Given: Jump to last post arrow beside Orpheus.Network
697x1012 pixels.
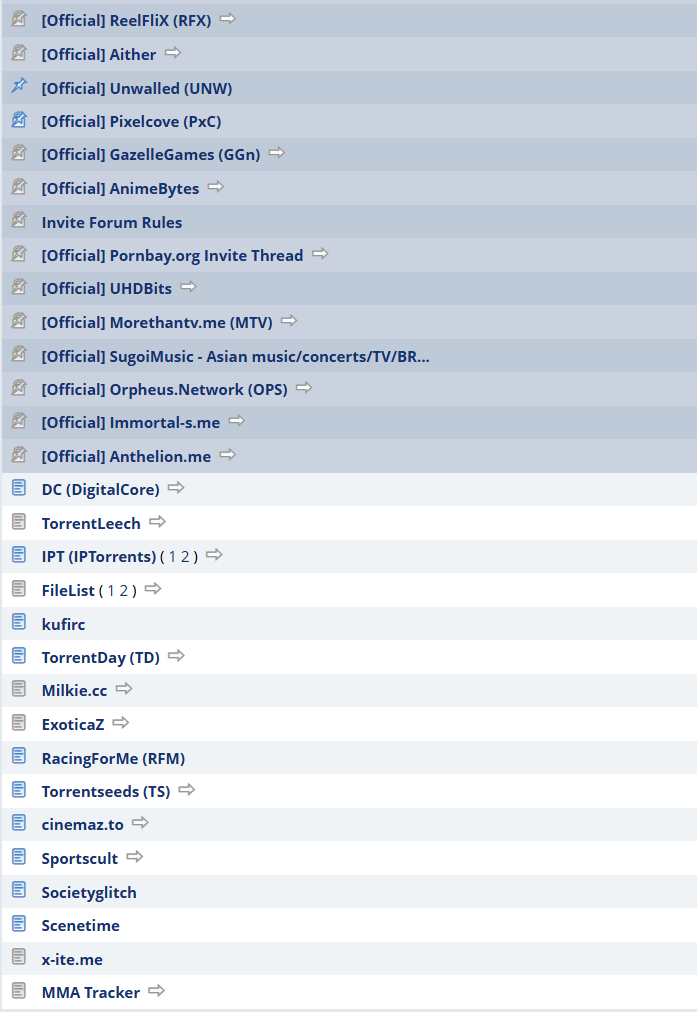Looking at the screenshot, I should coord(304,388).
